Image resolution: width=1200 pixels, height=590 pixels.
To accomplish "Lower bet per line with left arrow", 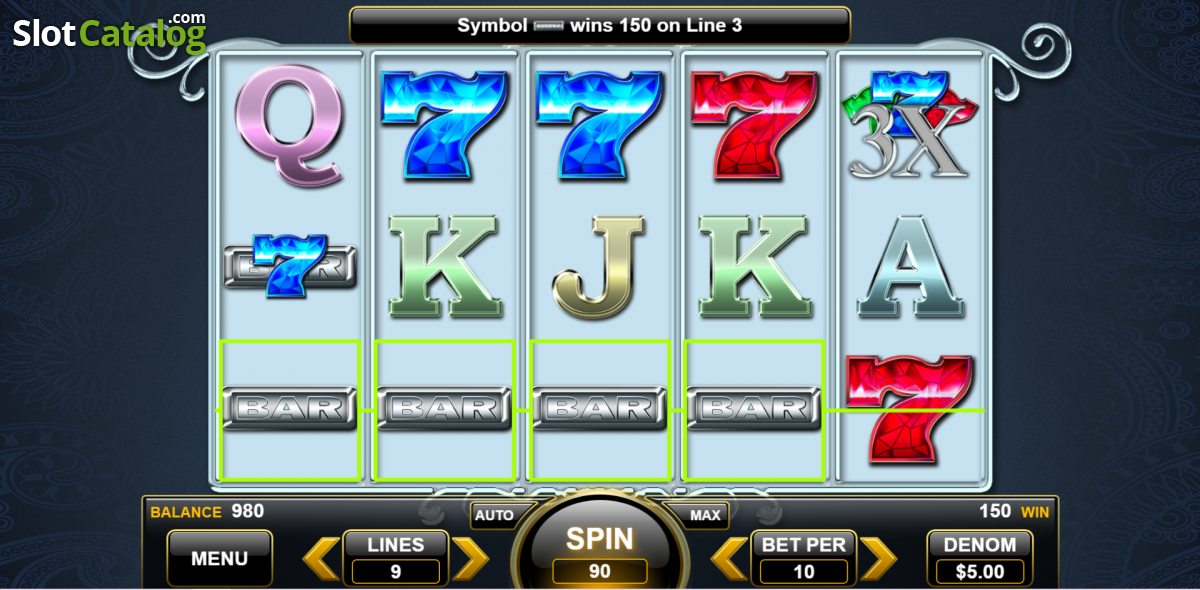I will point(730,559).
